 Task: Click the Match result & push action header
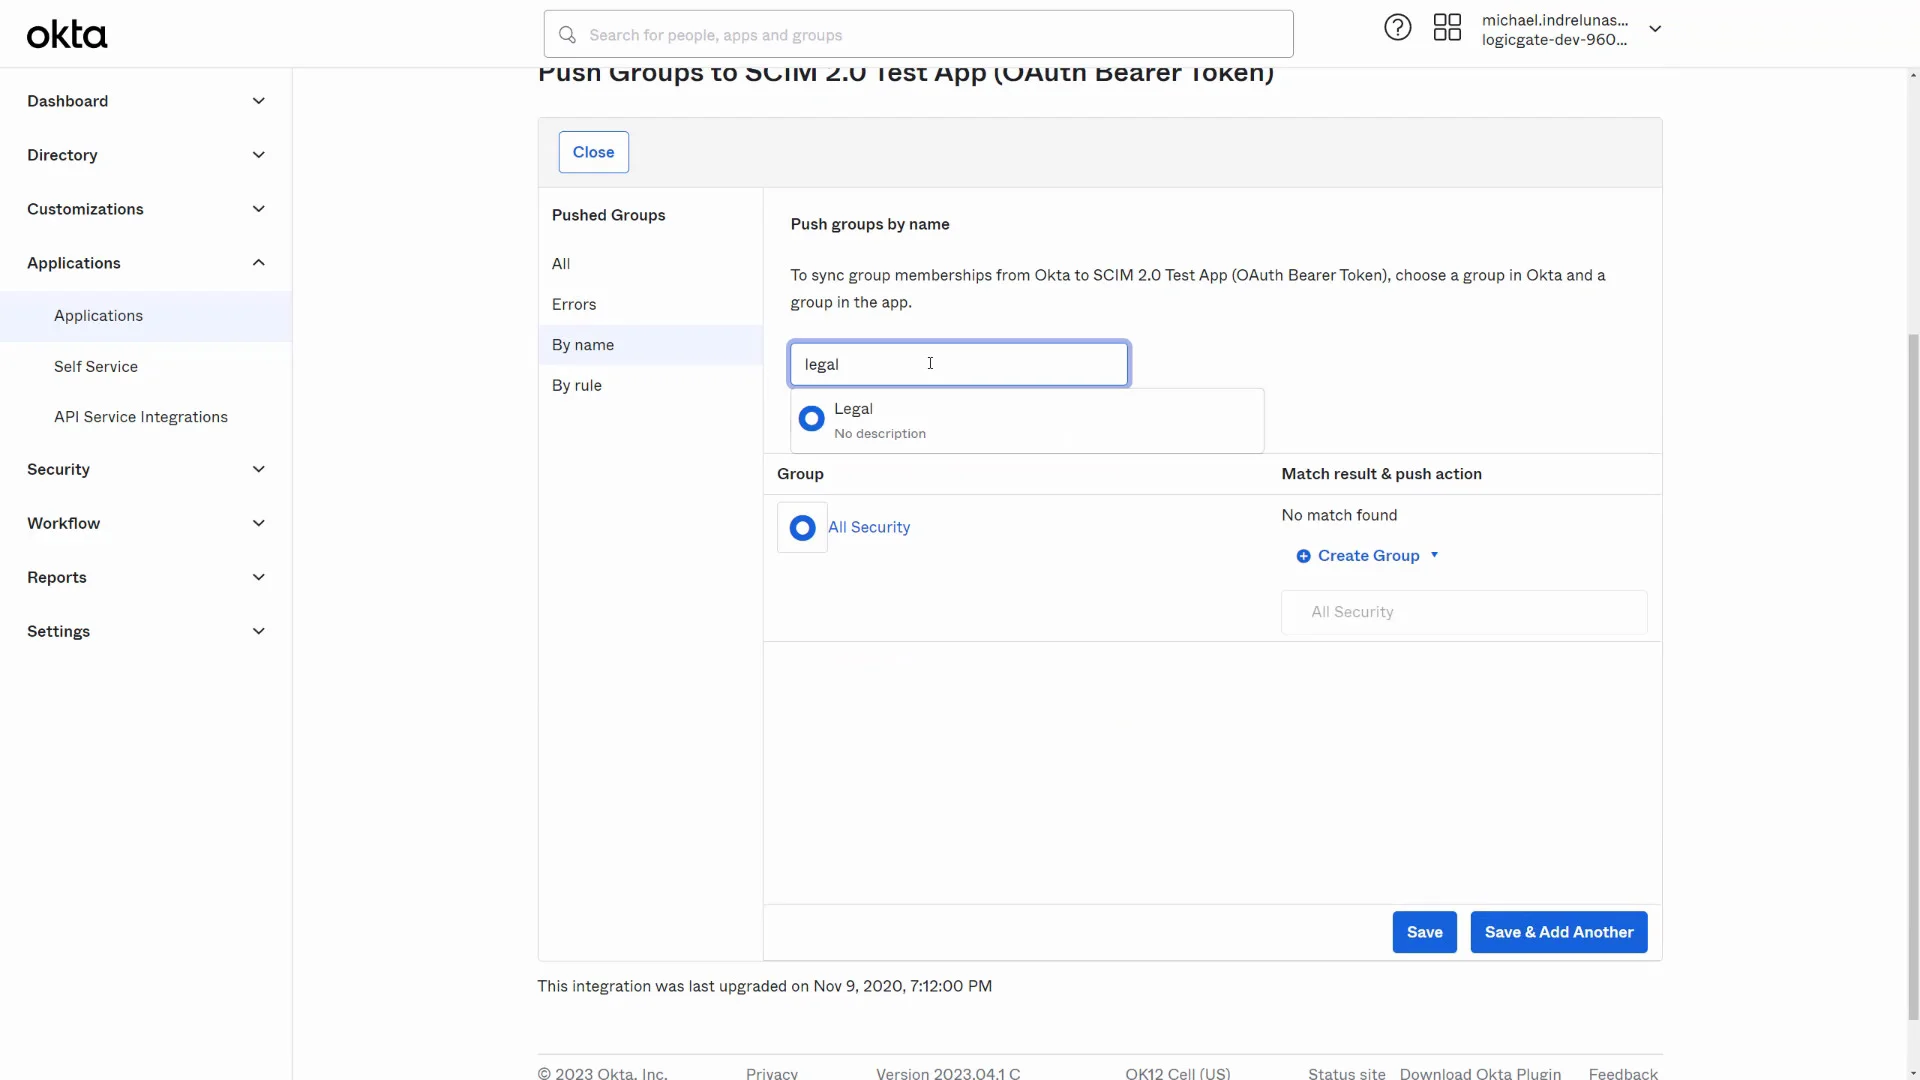(x=1381, y=474)
